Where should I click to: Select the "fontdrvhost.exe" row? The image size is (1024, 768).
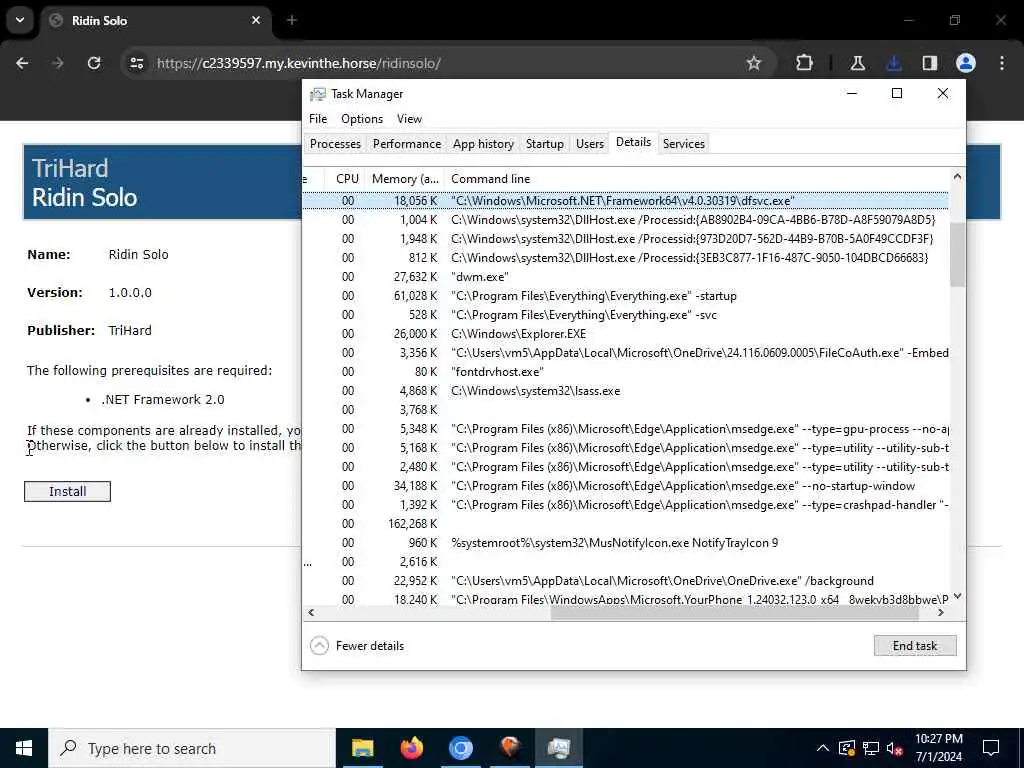(x=626, y=372)
